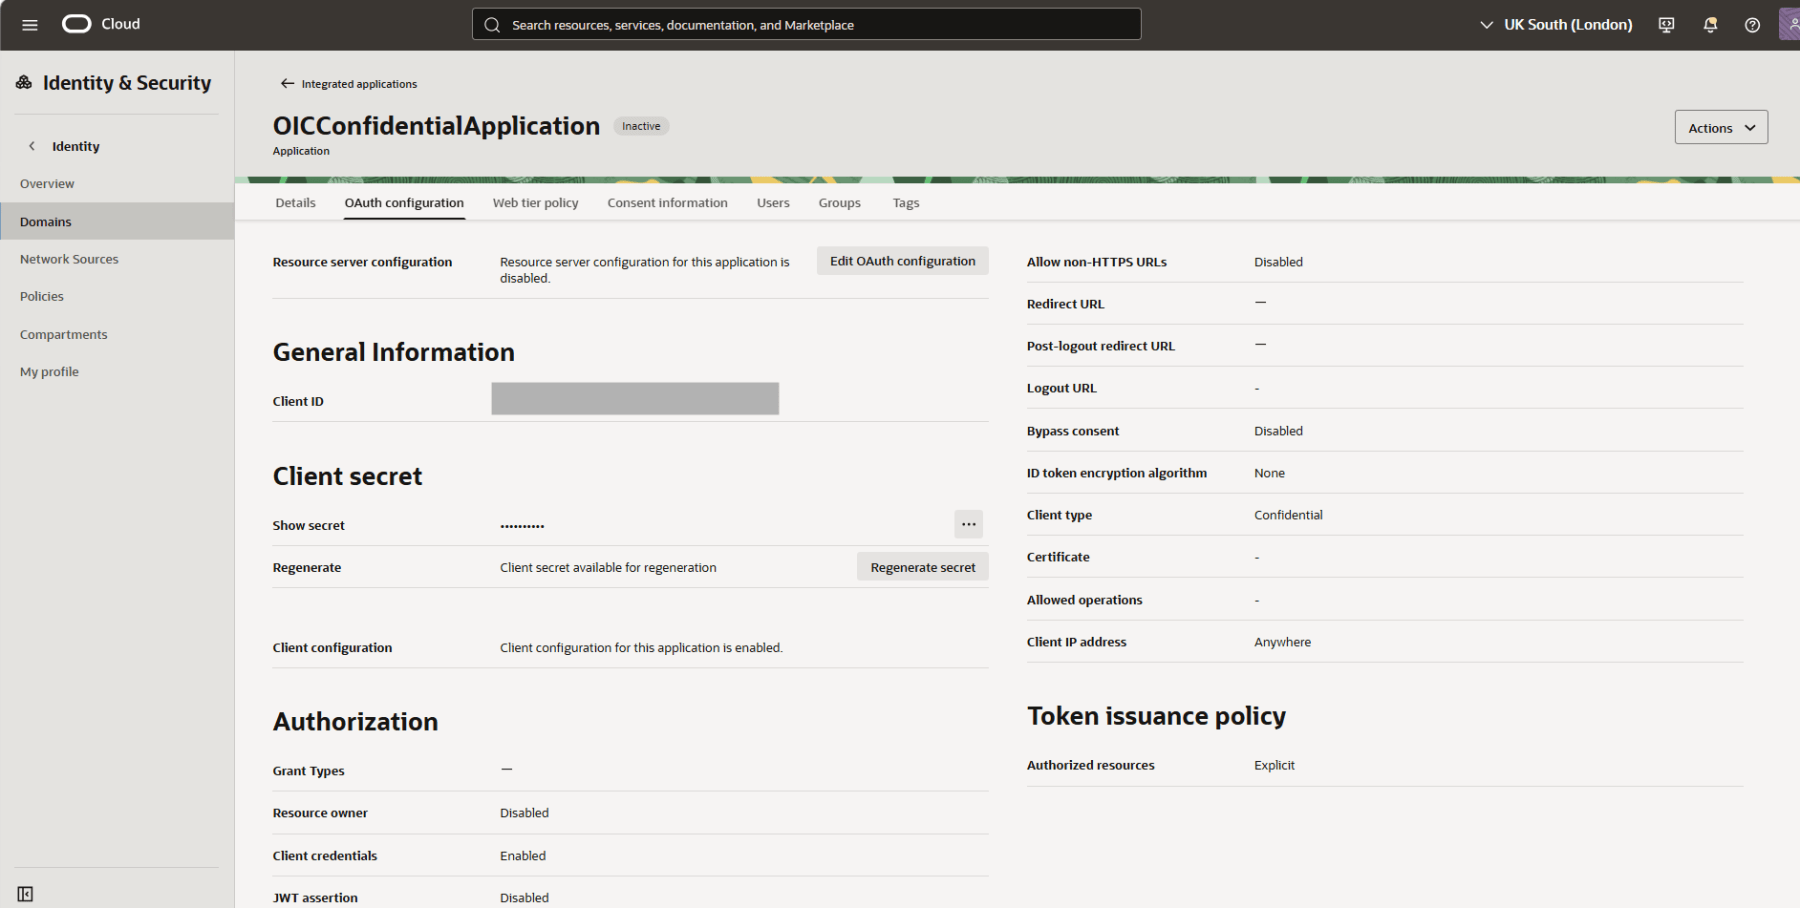Open the Consent information tab
The height and width of the screenshot is (908, 1800).
667,203
